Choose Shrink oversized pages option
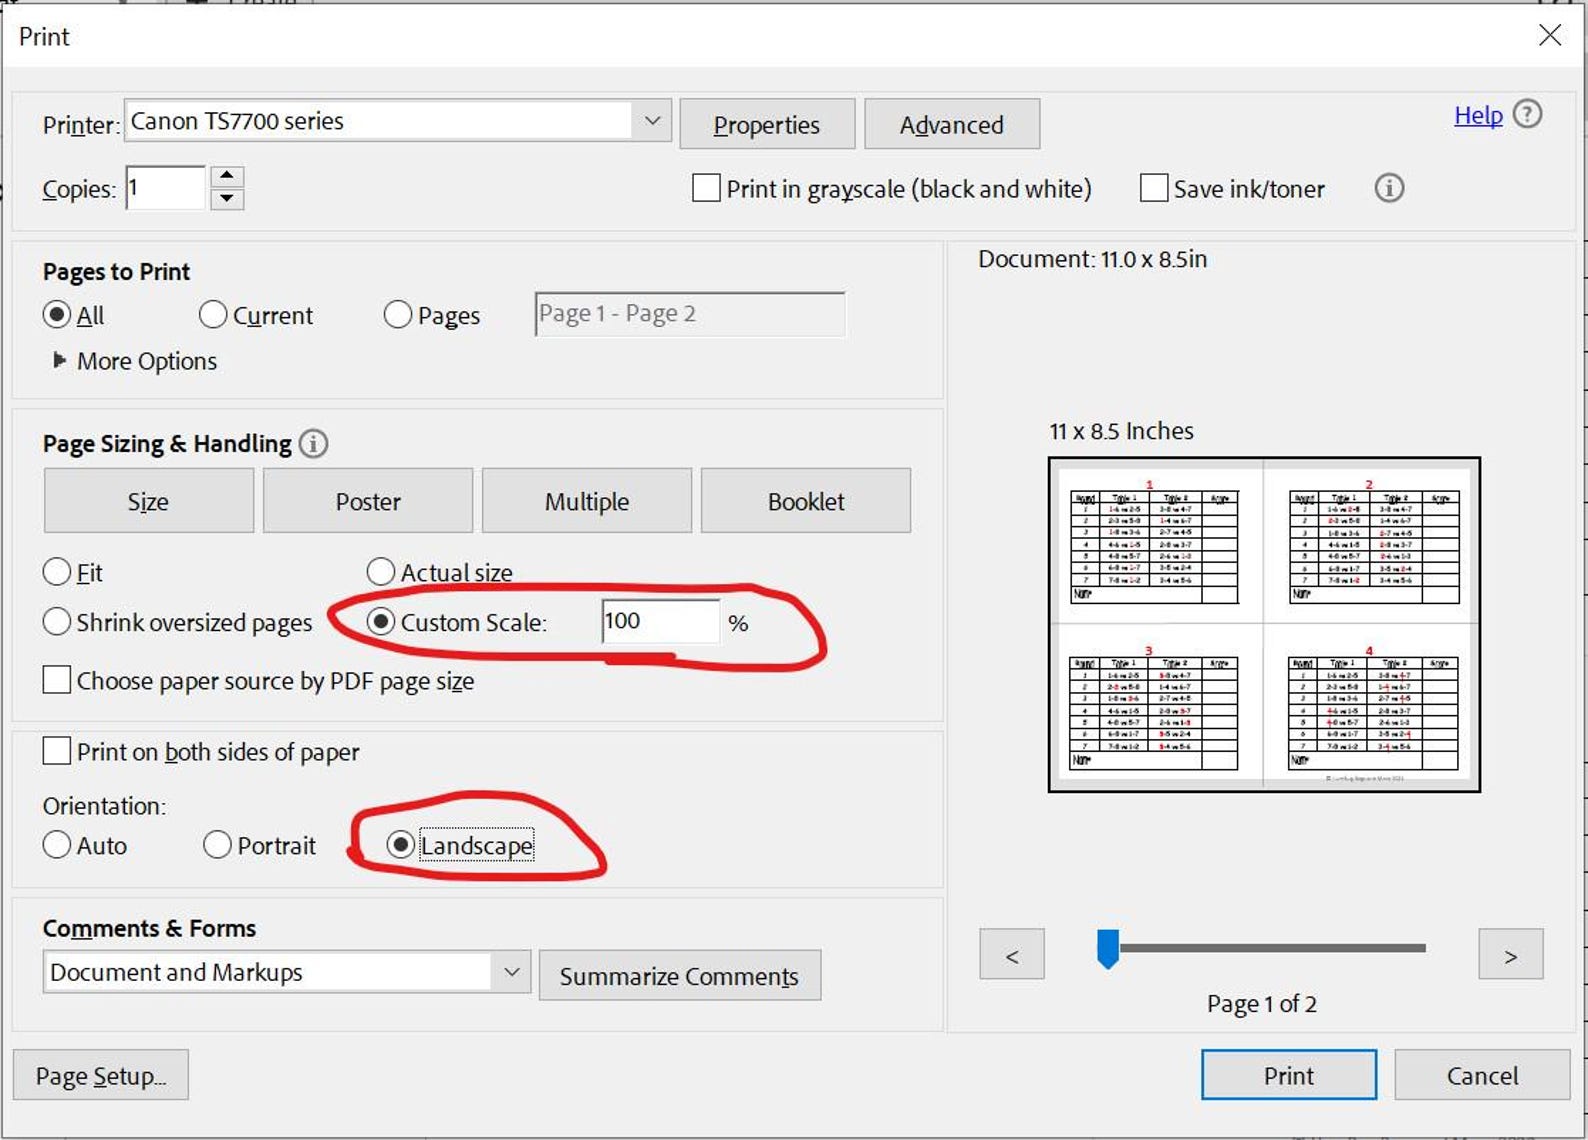 click(x=57, y=622)
